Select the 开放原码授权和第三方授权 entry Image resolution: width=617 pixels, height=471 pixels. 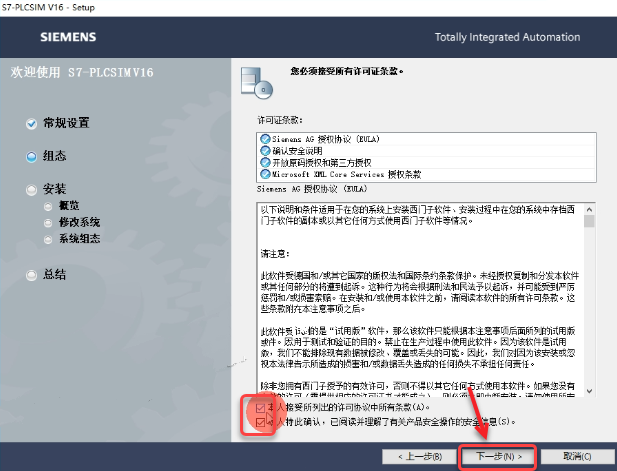pyautogui.click(x=426, y=163)
